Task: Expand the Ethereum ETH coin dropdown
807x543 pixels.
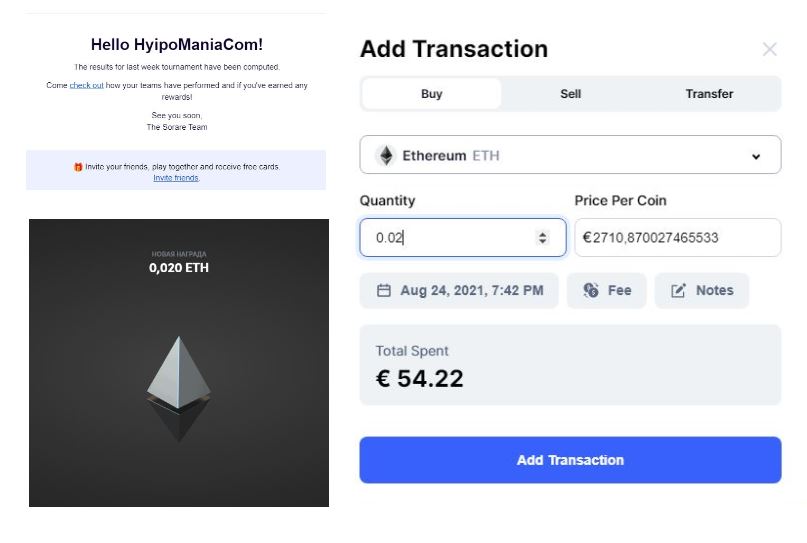Action: [570, 156]
